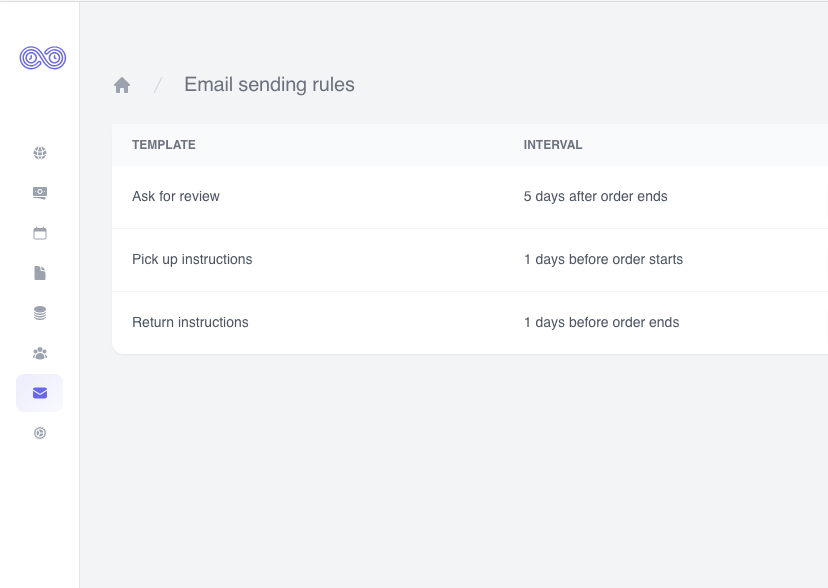Open the document sidebar icon
The height and width of the screenshot is (588, 828).
tap(40, 273)
